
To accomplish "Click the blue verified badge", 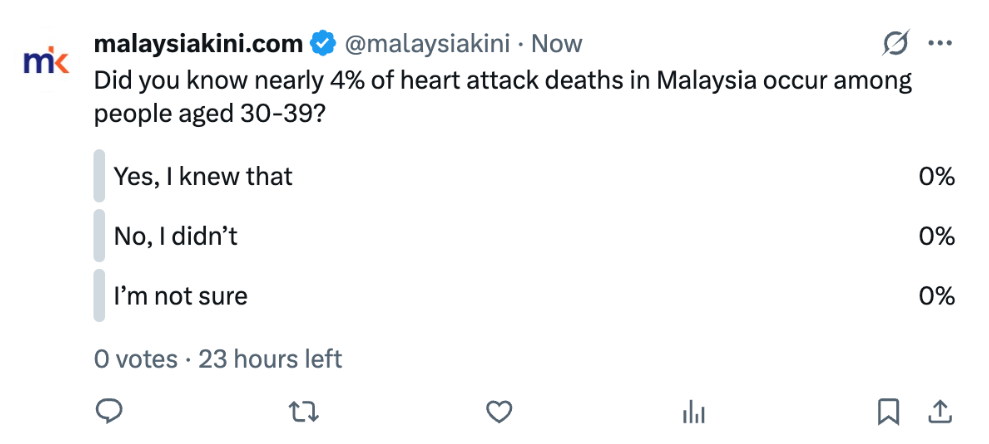I will [x=322, y=44].
